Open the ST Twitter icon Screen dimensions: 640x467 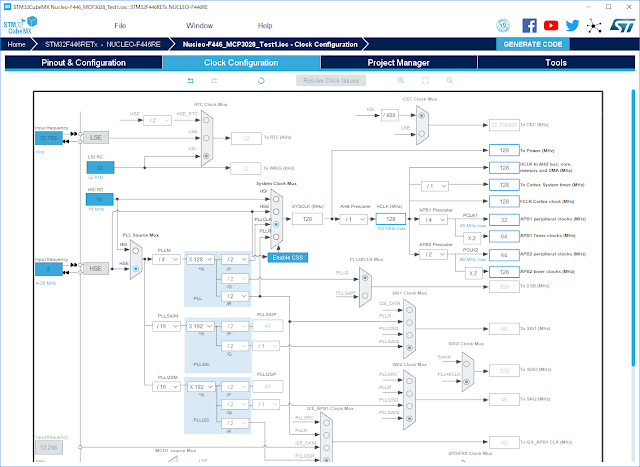tap(572, 26)
